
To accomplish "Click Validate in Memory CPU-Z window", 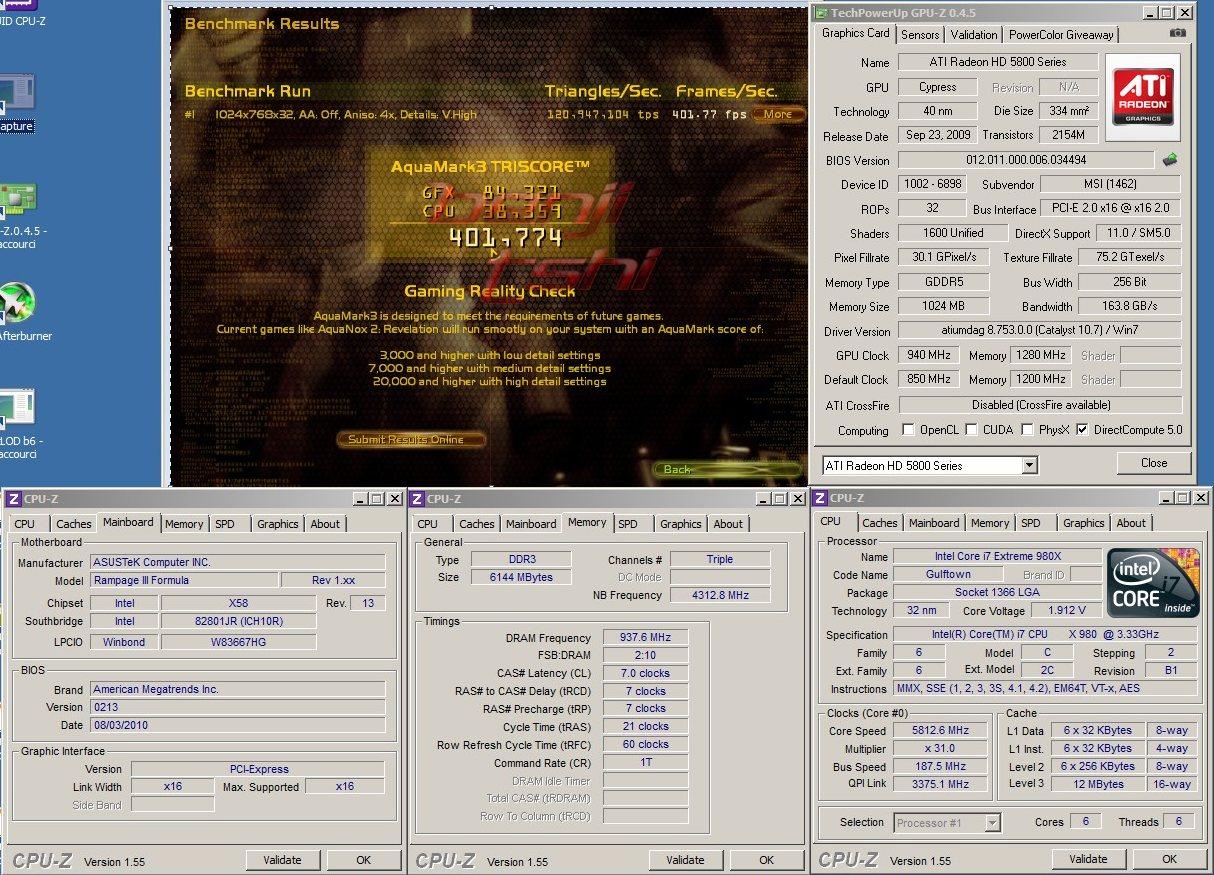I will [x=685, y=859].
